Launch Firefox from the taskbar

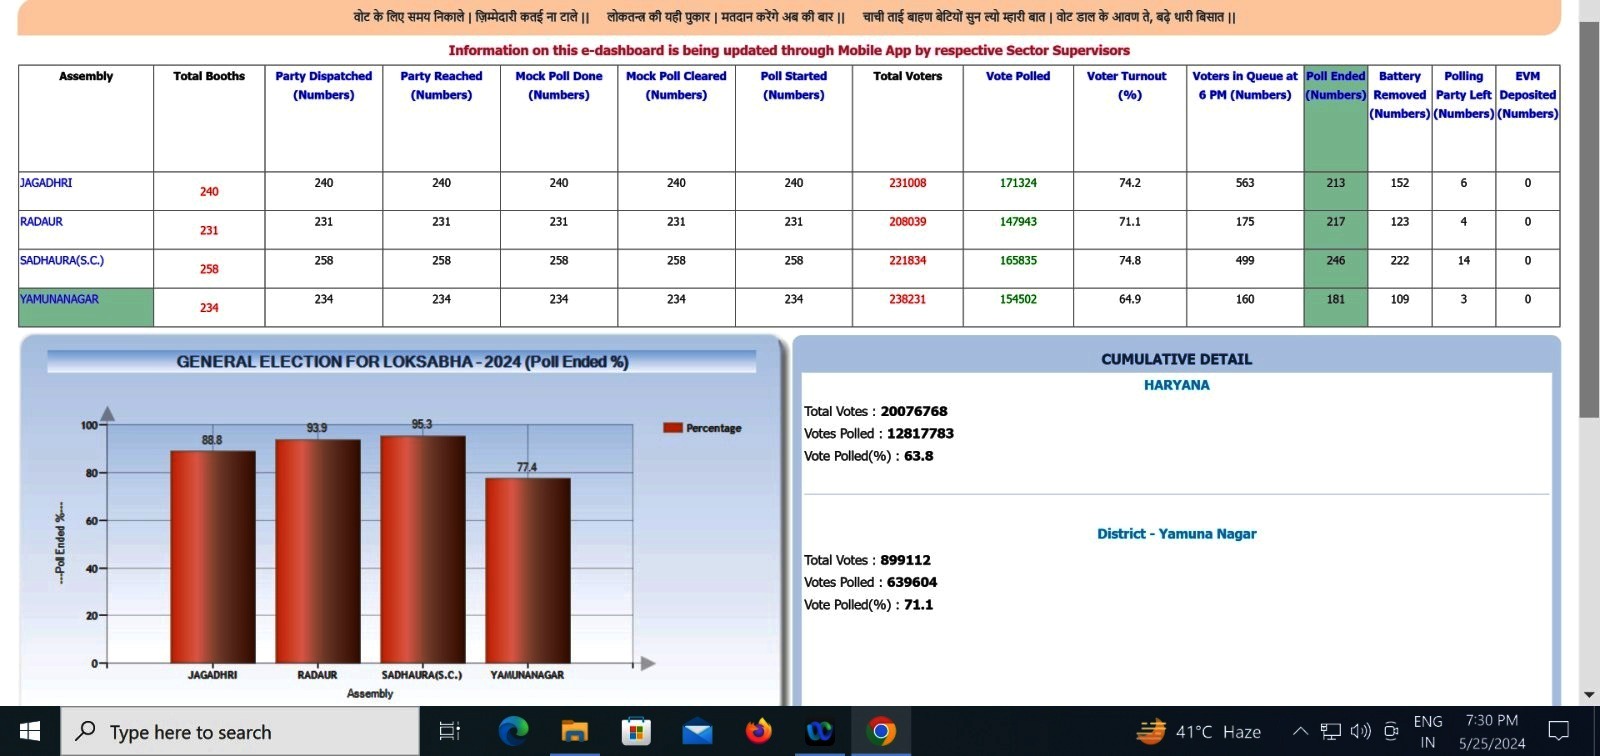758,732
